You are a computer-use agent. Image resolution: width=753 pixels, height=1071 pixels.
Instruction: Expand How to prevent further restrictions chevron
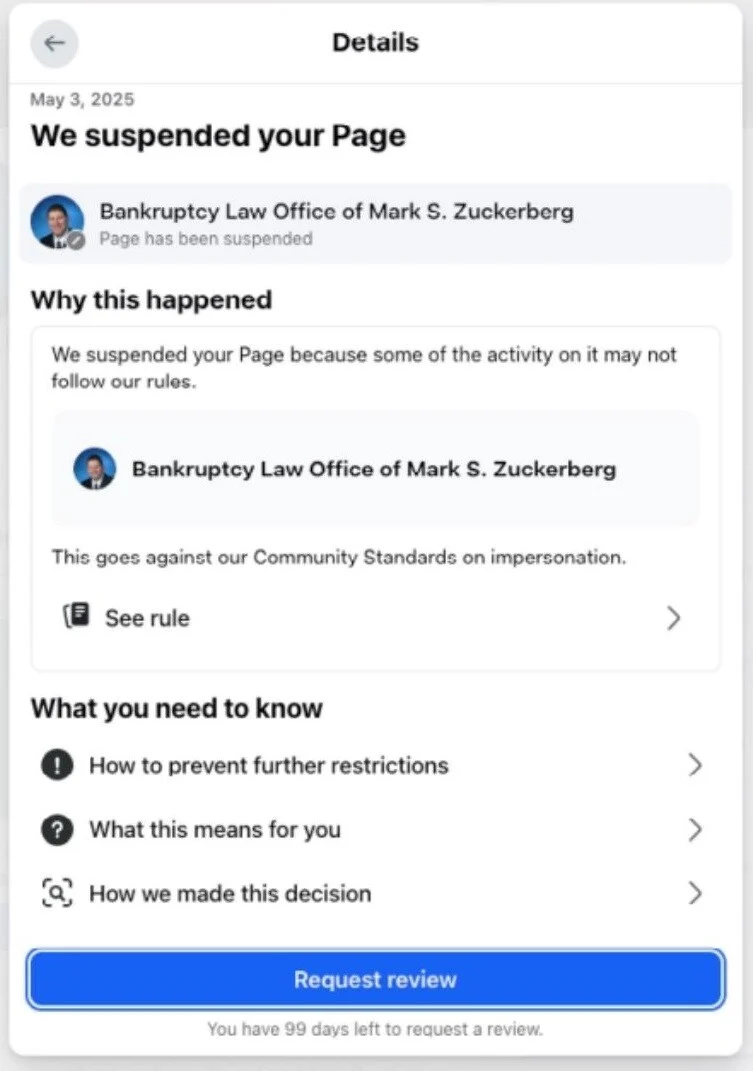click(x=695, y=765)
